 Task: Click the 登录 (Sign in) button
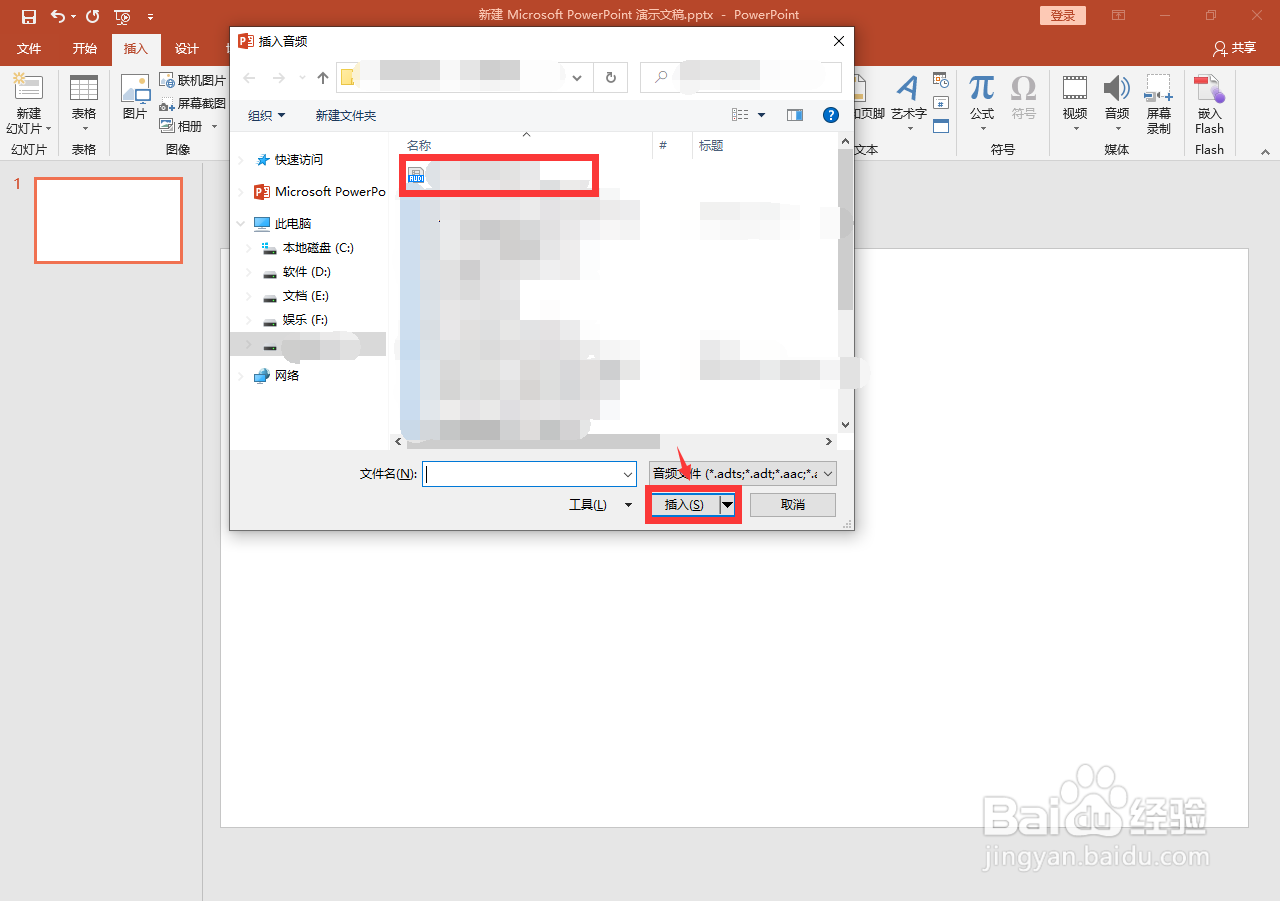[x=1063, y=15]
